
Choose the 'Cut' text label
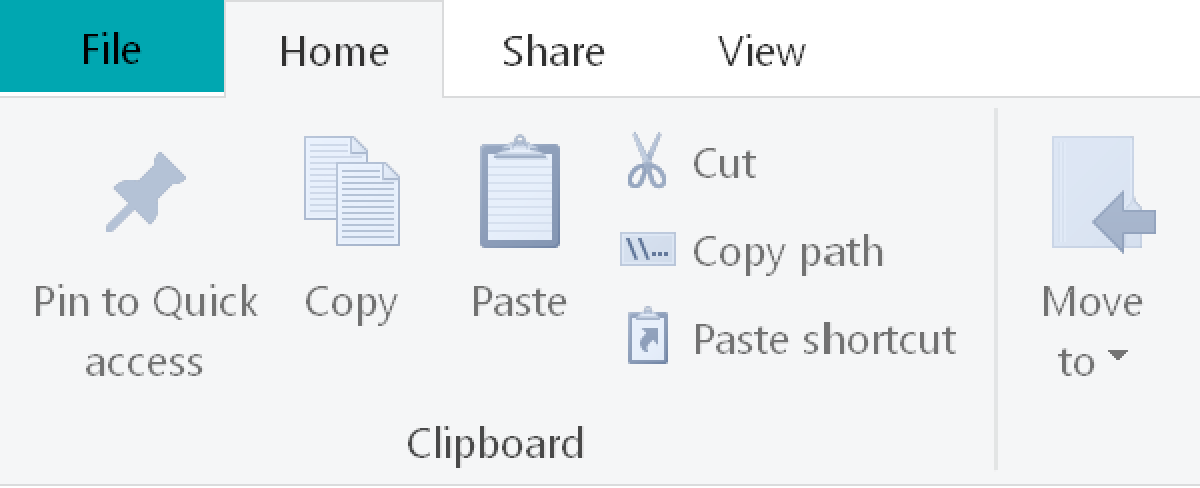click(x=724, y=163)
